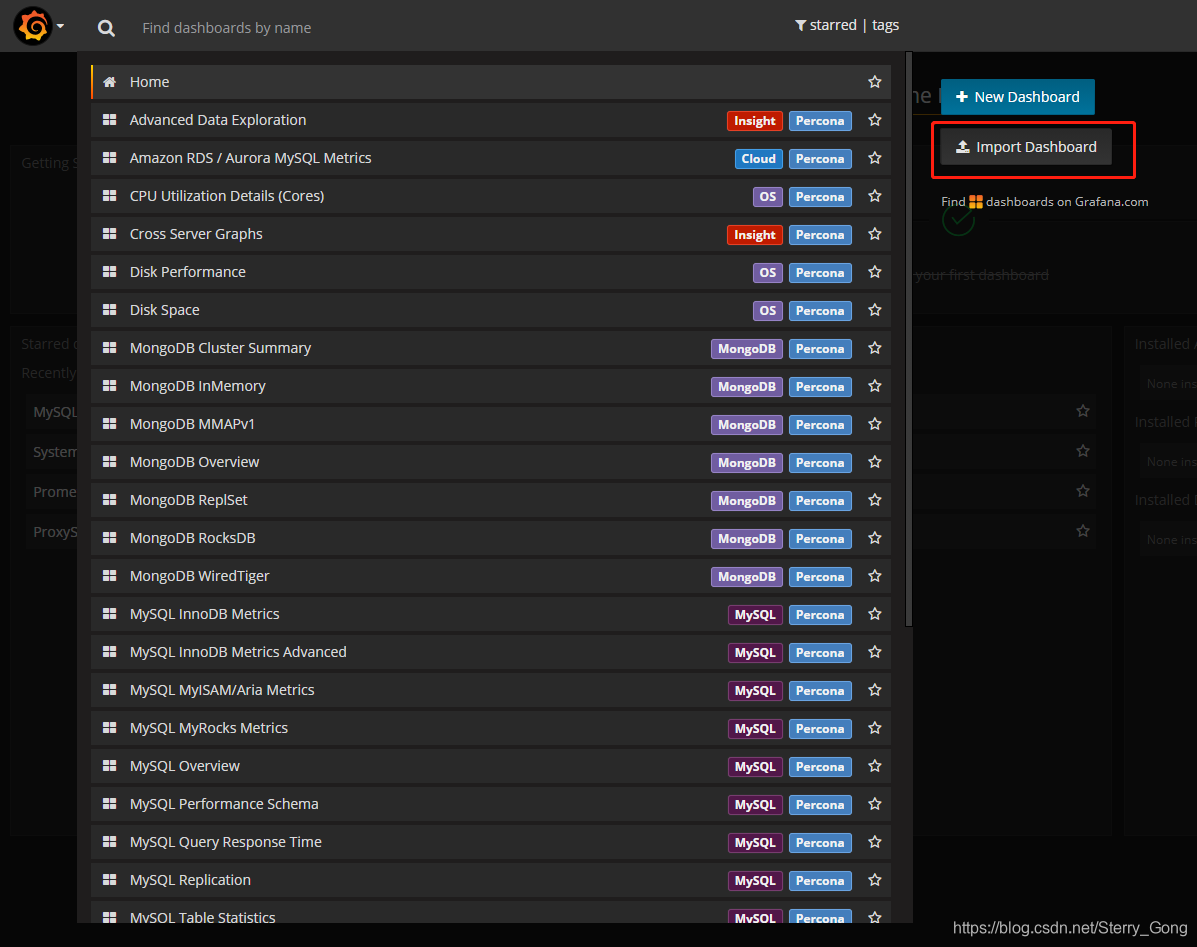The width and height of the screenshot is (1197, 947).
Task: Star Amazon RDS / Aurora MySQL Metrics
Action: coord(875,158)
